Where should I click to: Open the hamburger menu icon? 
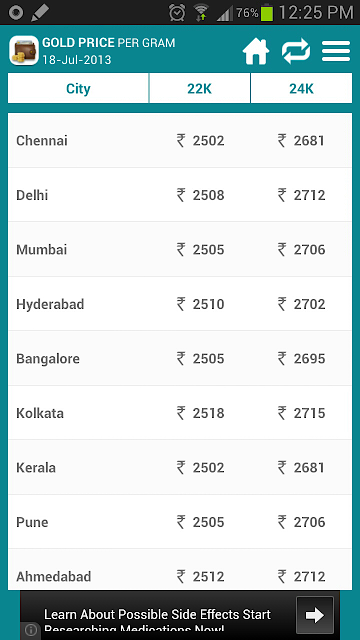tap(336, 51)
